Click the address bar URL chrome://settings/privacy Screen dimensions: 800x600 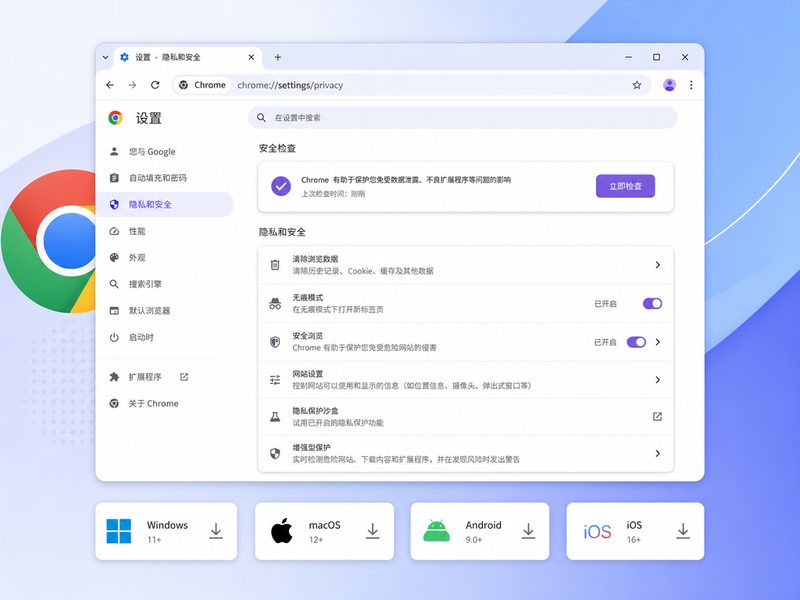tap(290, 85)
